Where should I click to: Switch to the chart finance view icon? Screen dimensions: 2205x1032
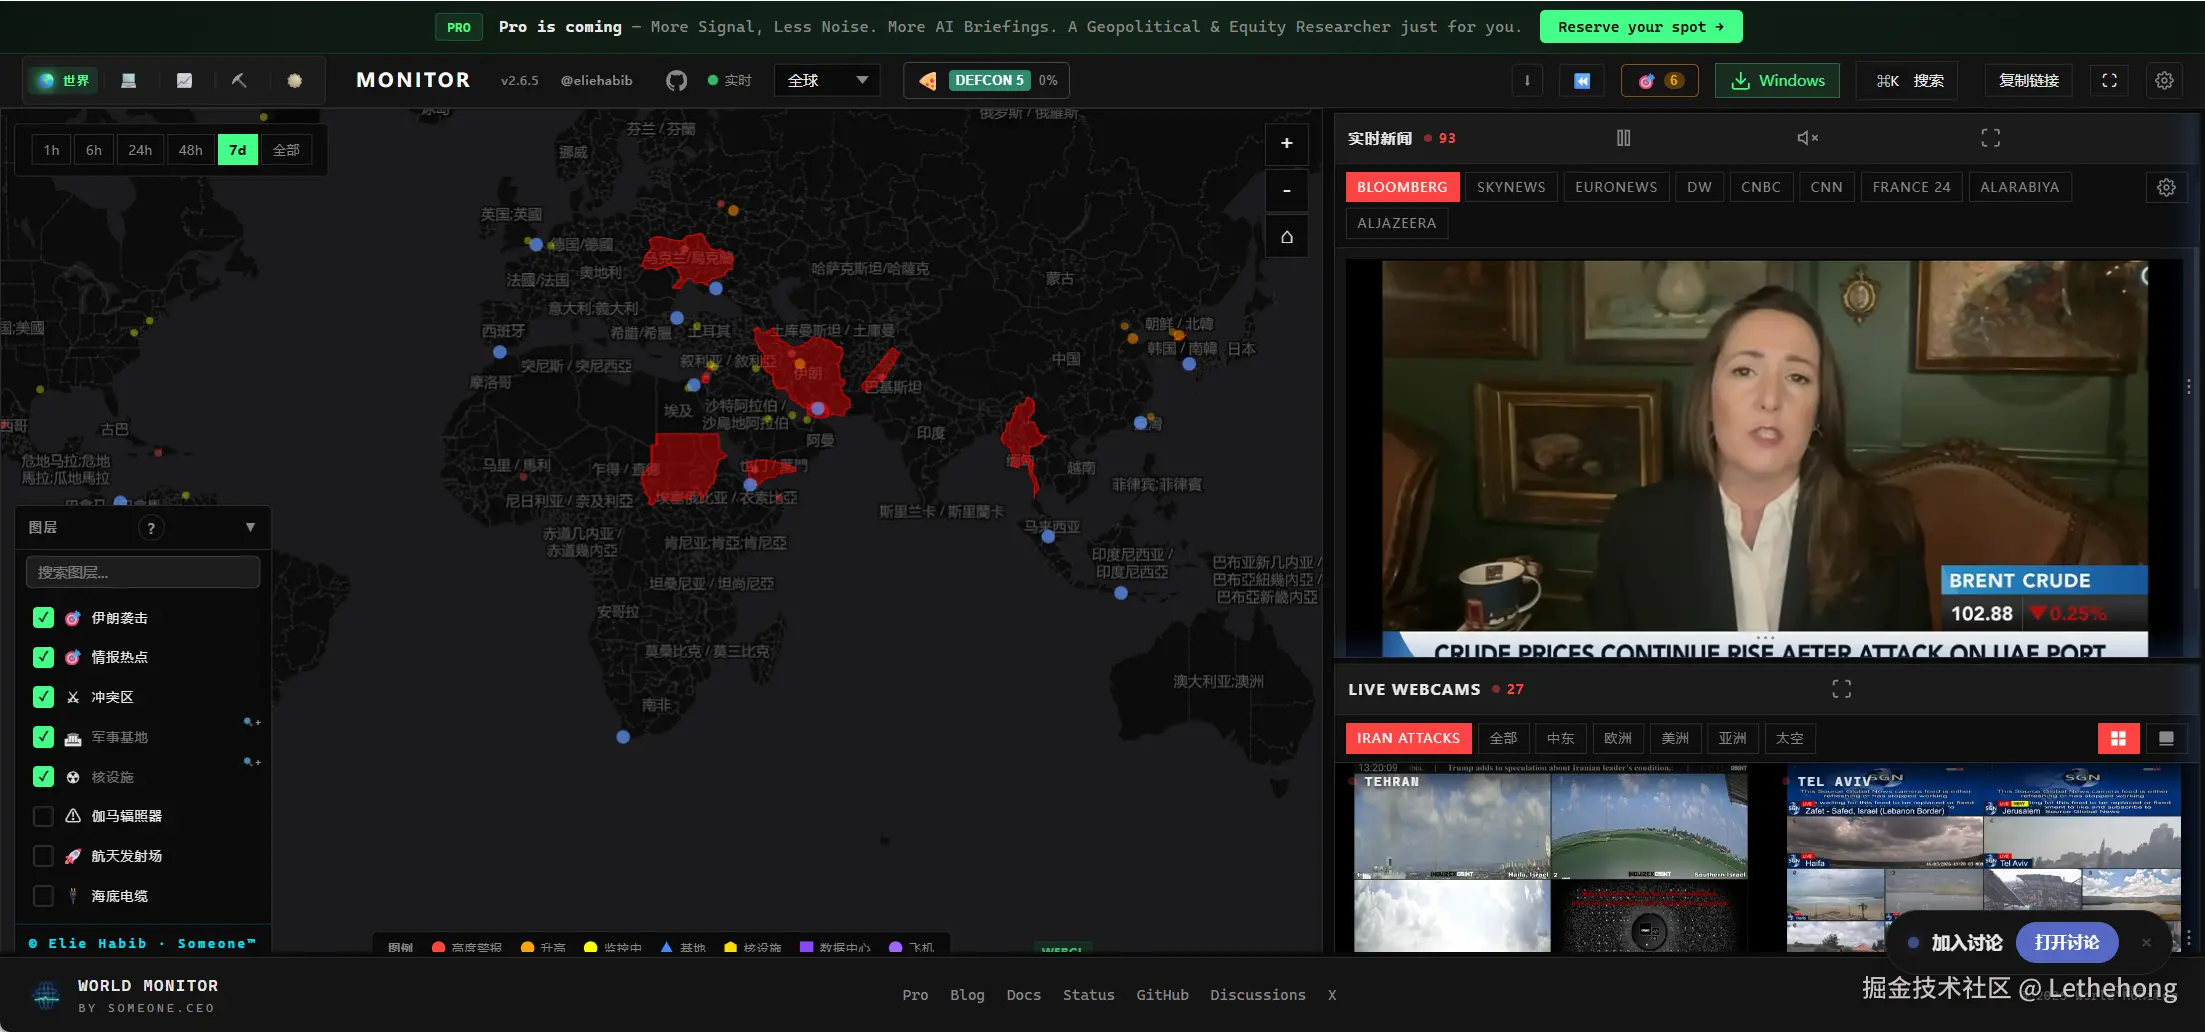pos(184,81)
